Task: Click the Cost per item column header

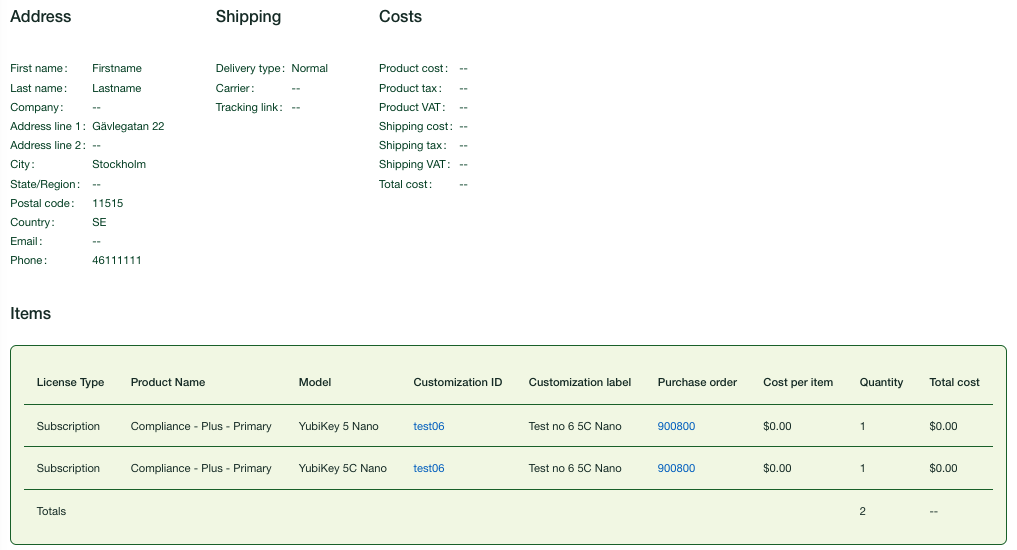Action: (x=798, y=382)
